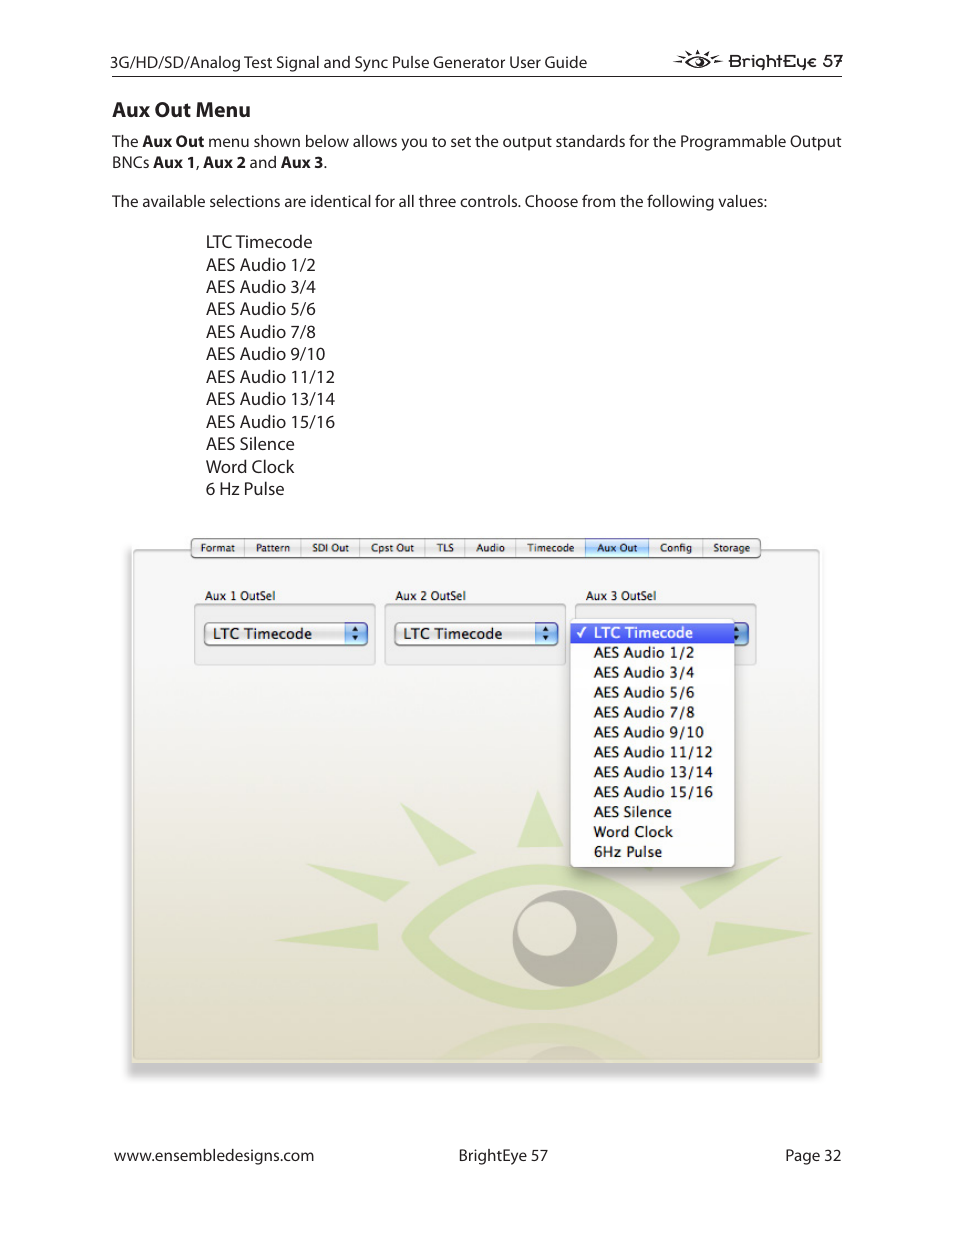
Task: Click the 'Aux 2 OutSel' label
Action: 430,596
